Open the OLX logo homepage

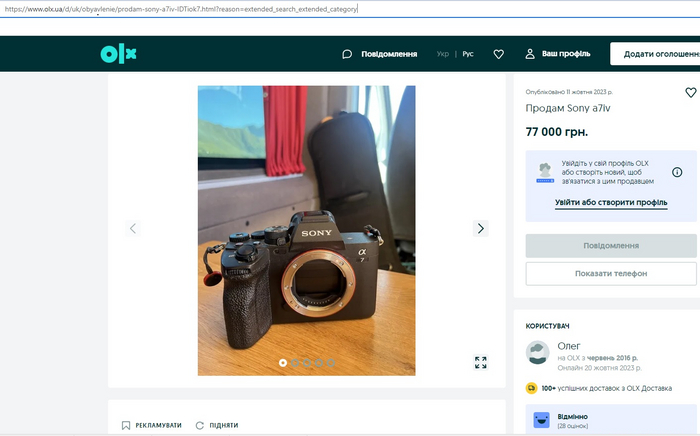[x=118, y=54]
